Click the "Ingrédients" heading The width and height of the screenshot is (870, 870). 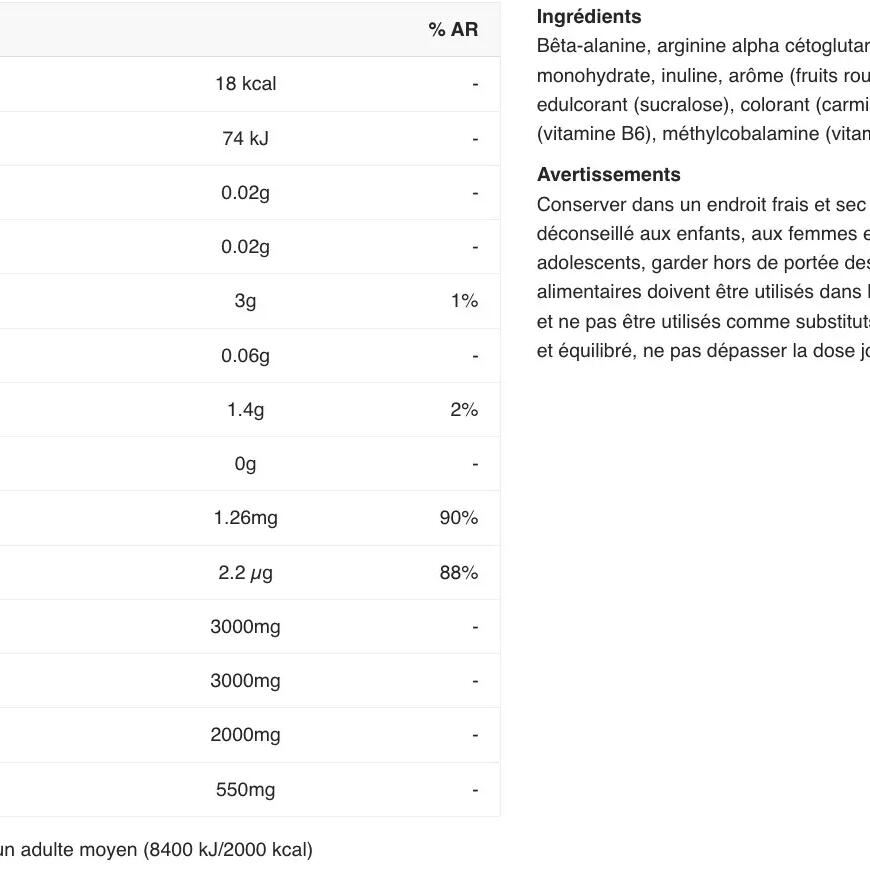click(589, 17)
